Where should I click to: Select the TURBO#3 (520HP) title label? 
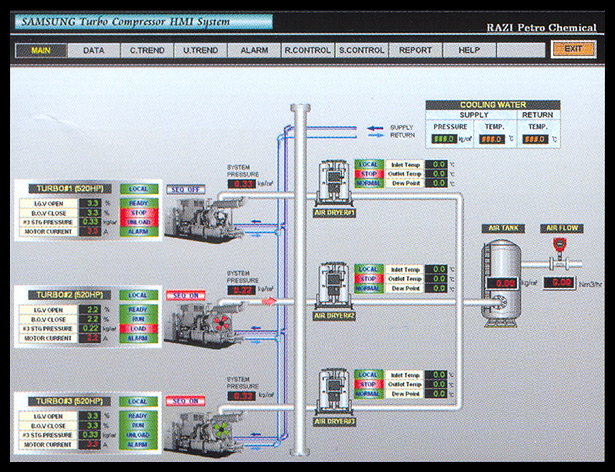69,401
